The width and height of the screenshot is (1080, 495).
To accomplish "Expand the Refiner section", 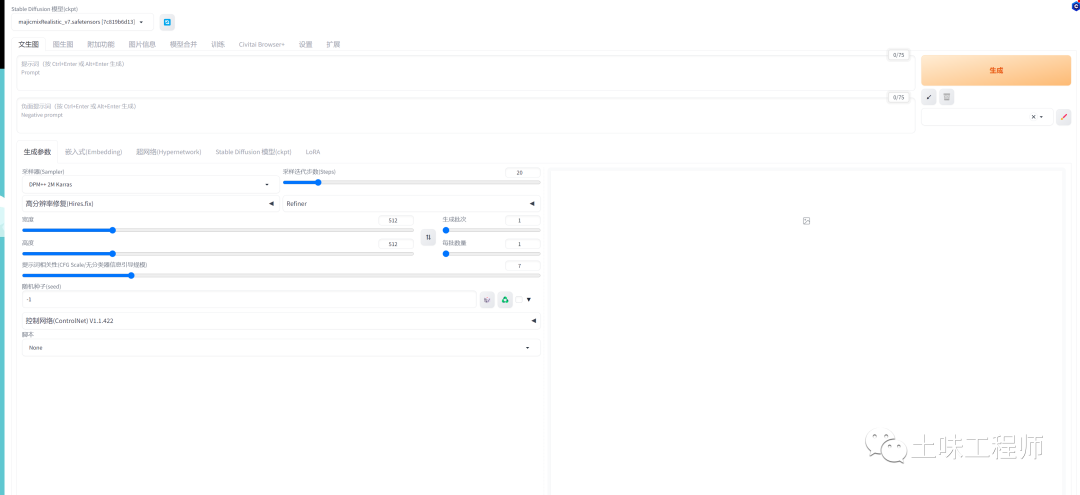I will click(411, 204).
